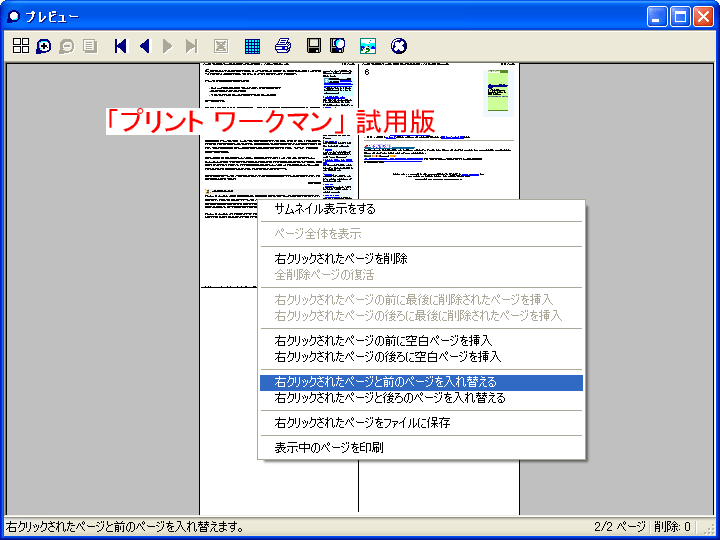This screenshot has height=540, width=720.
Task: Click the 削除: 0 status bar text
Action: click(x=672, y=527)
